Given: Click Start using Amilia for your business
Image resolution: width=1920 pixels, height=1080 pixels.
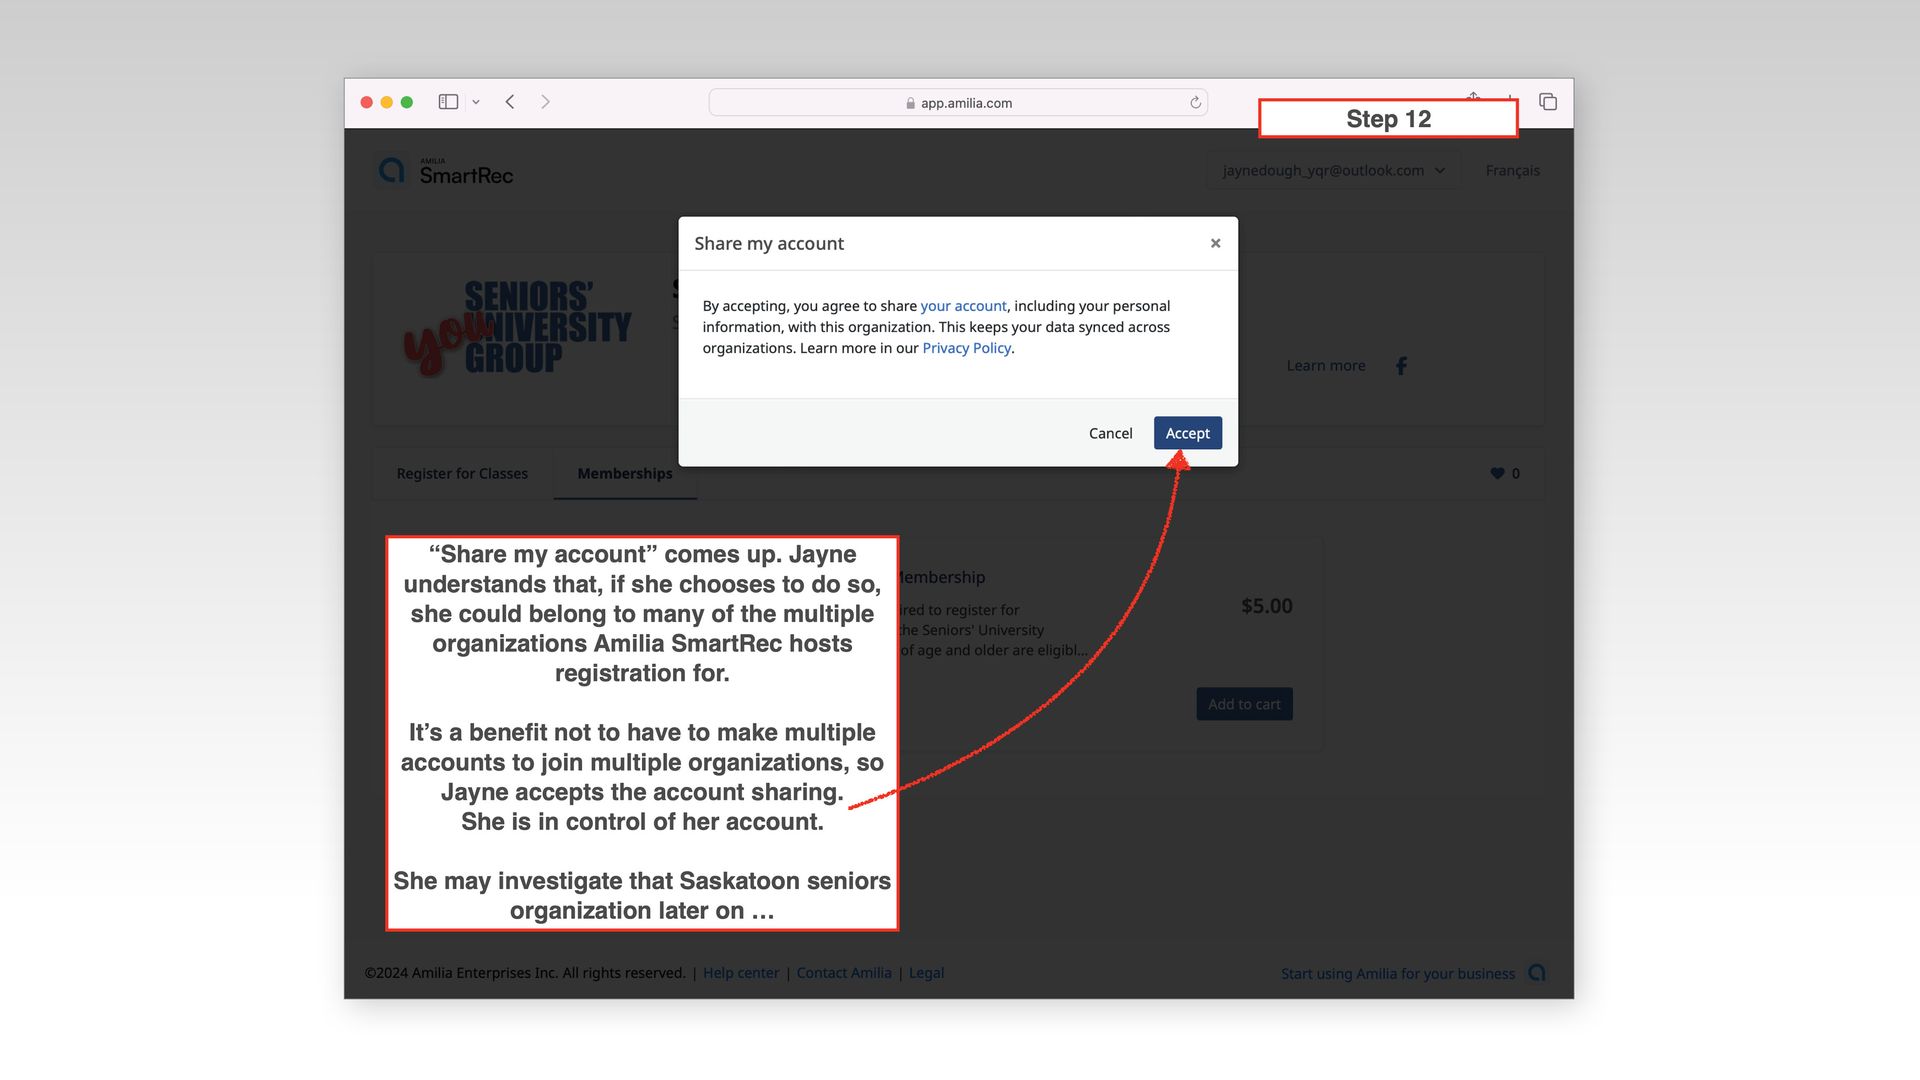Looking at the screenshot, I should 1397,974.
